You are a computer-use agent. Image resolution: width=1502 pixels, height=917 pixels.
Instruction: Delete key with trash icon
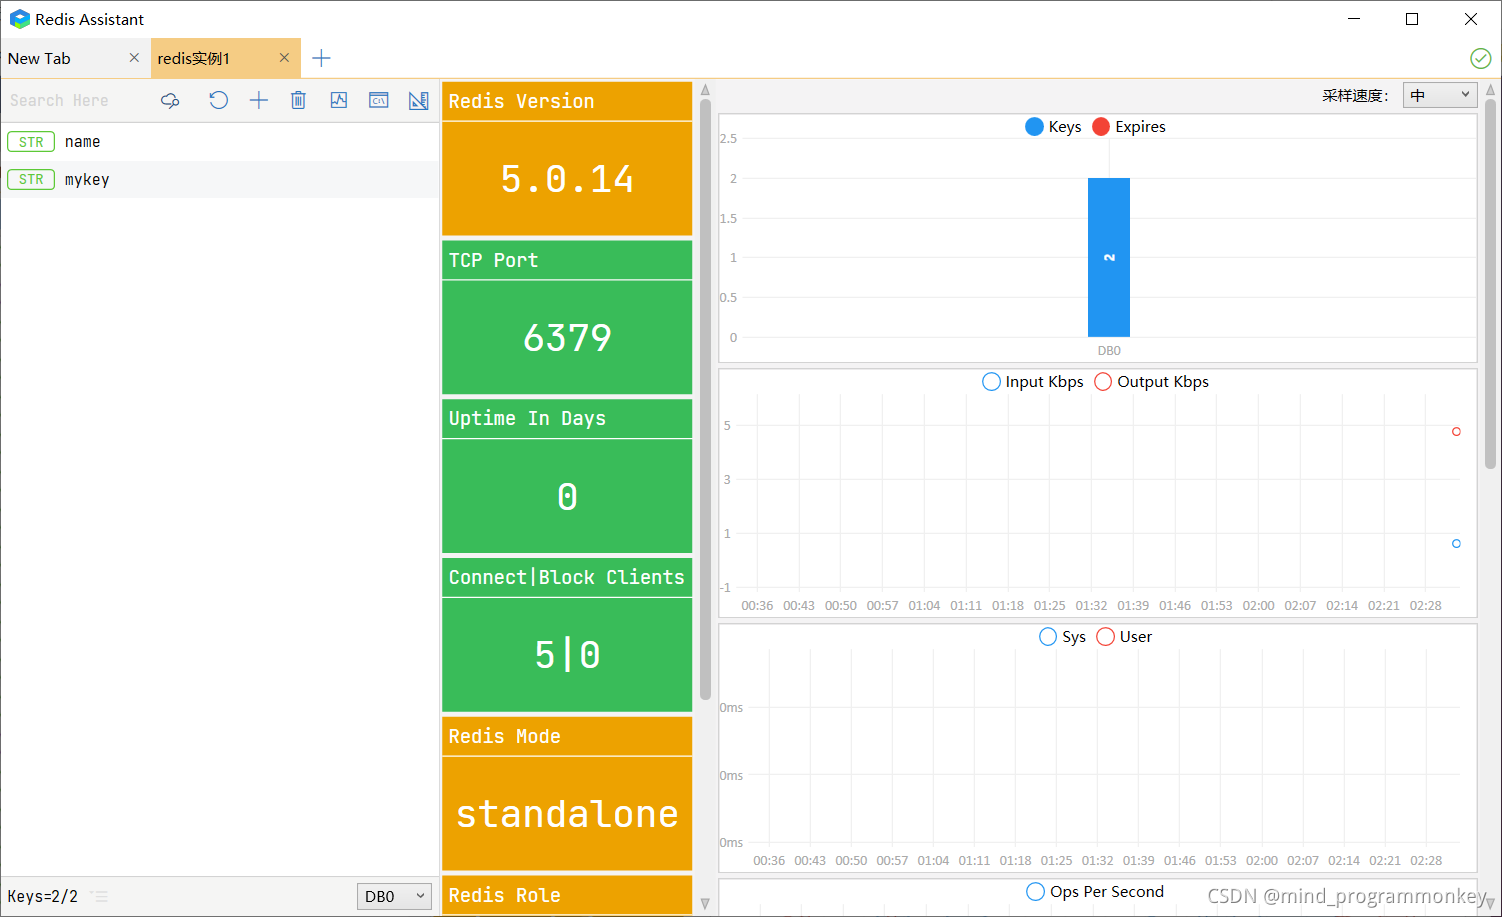(298, 100)
